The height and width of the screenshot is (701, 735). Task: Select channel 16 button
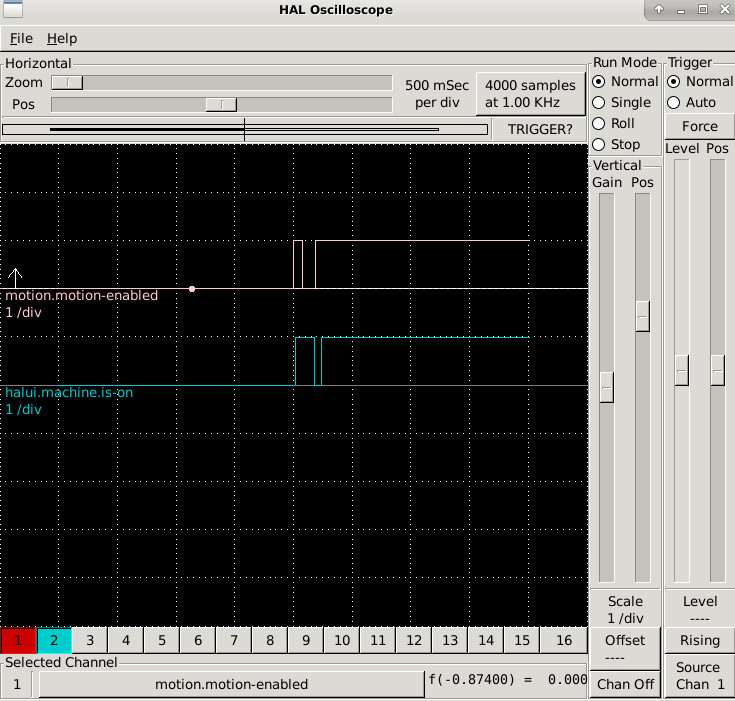pyautogui.click(x=564, y=640)
